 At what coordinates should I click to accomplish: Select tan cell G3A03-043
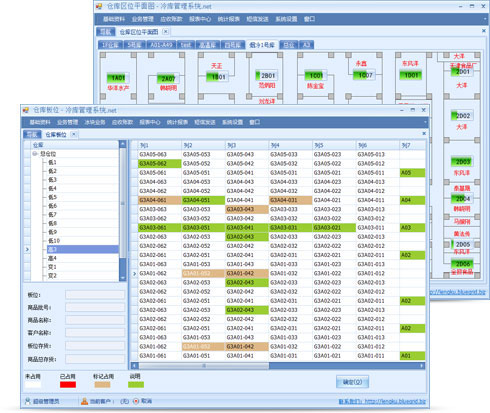pos(247,209)
